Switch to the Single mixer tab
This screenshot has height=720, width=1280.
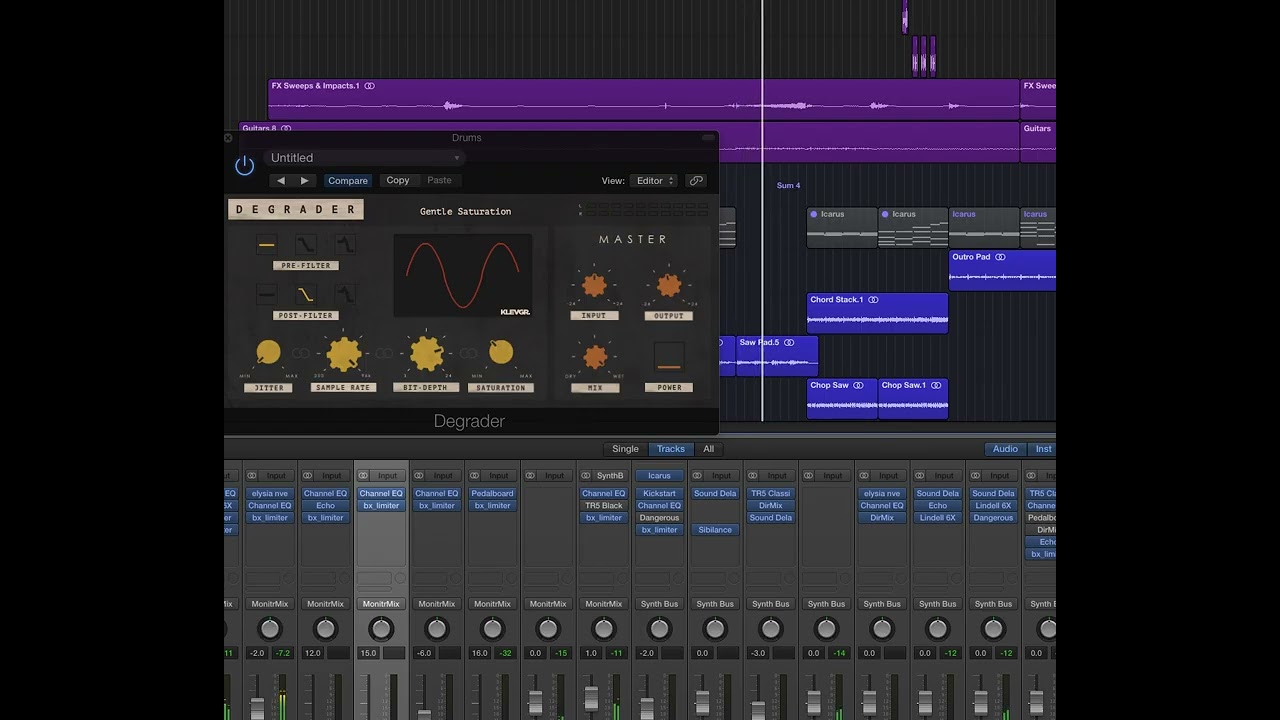click(625, 449)
